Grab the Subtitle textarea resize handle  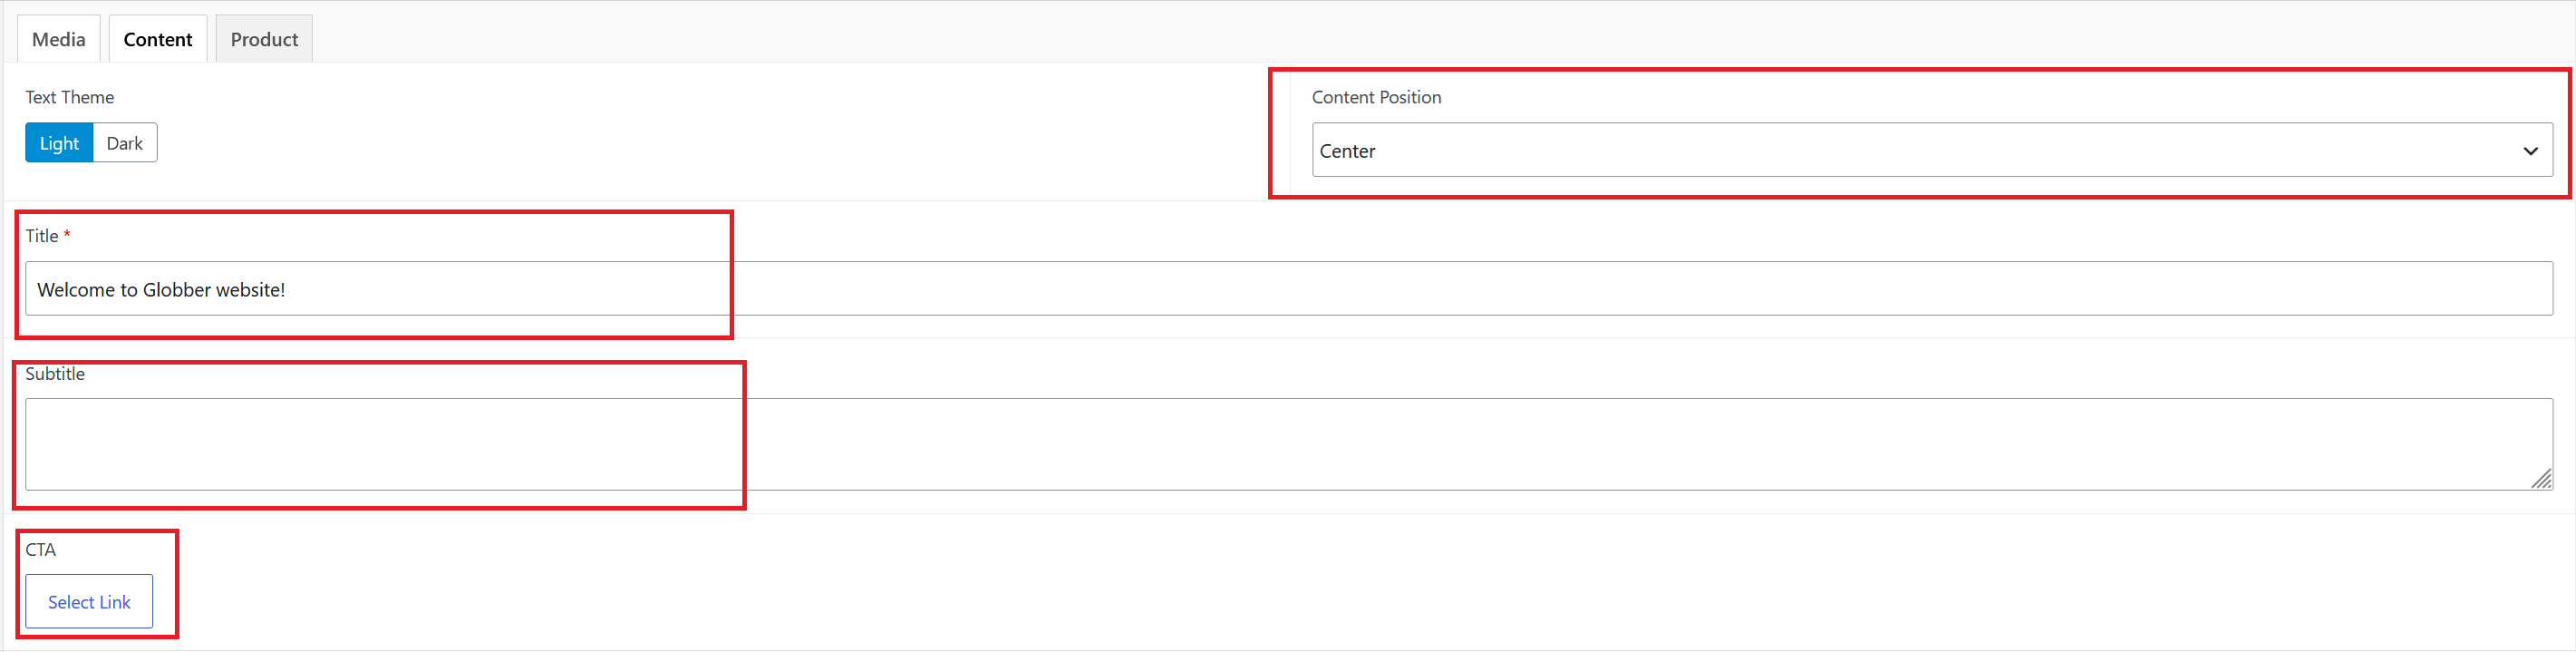[x=2541, y=479]
